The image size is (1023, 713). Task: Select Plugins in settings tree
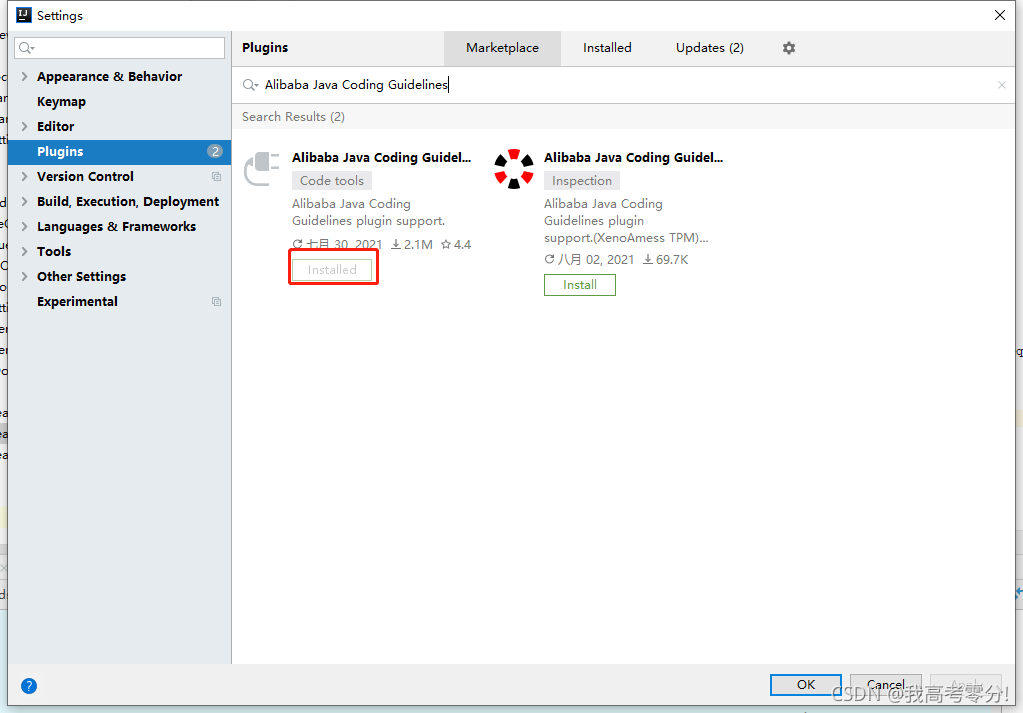tap(119, 151)
